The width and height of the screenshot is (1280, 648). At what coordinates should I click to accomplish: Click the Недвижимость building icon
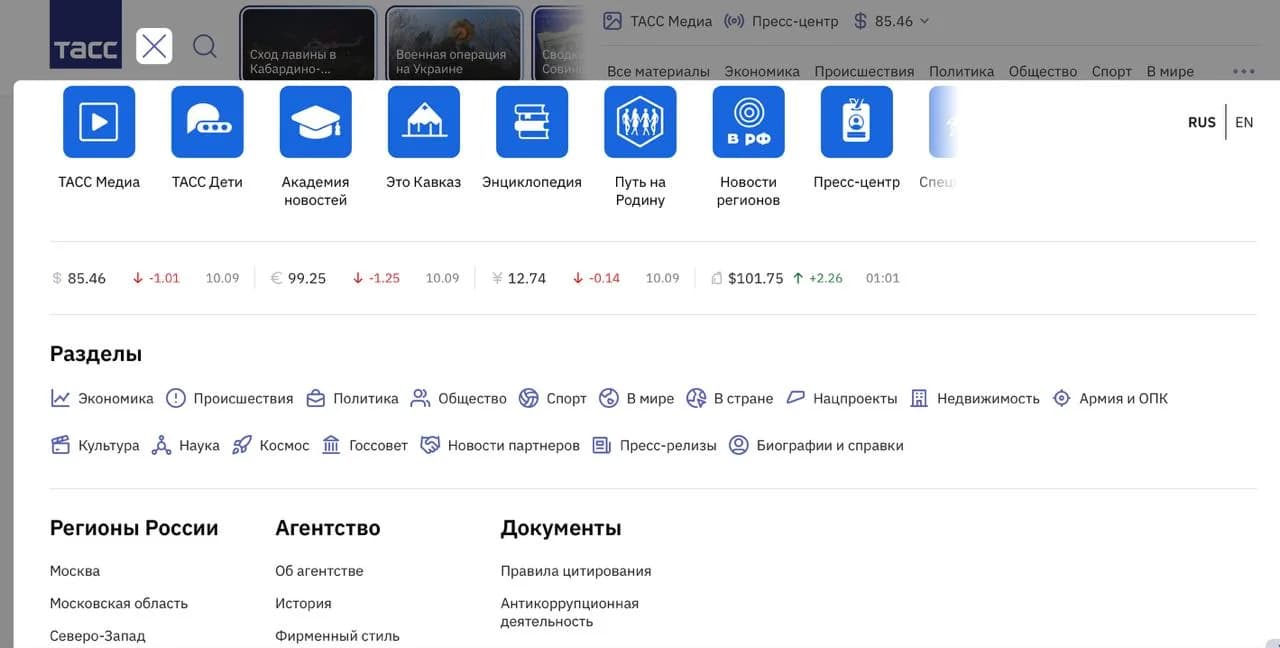[919, 398]
